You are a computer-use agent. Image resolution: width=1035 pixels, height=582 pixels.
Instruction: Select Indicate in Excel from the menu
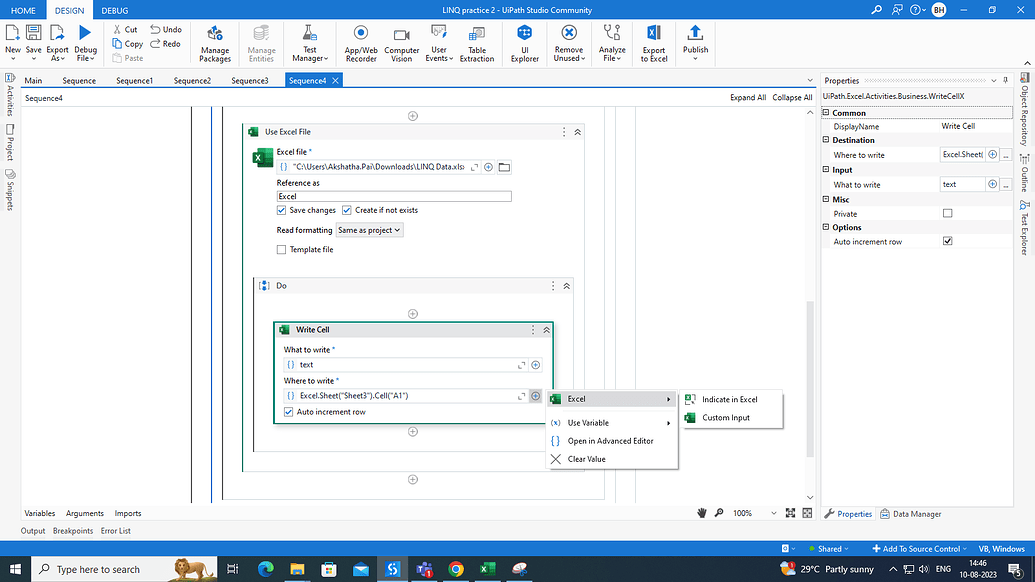731,399
